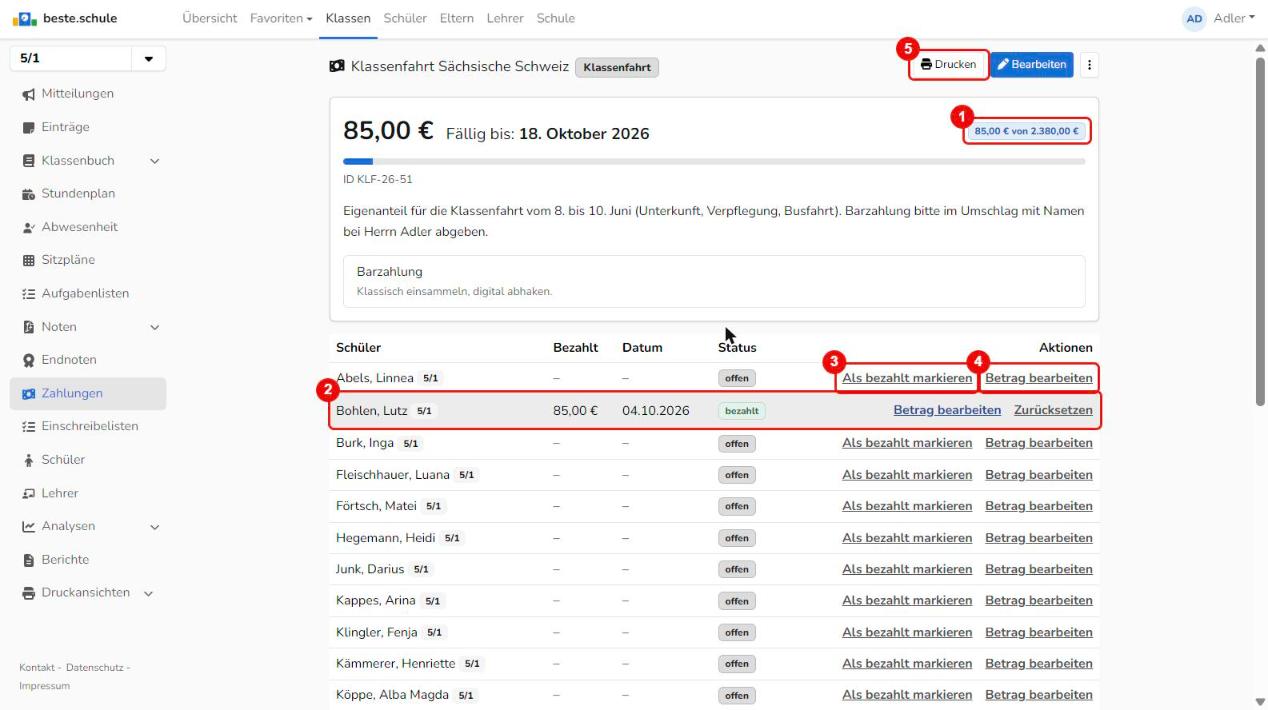Image resolution: width=1268 pixels, height=710 pixels.
Task: Click the green bezahlt status badge
Action: (x=741, y=411)
